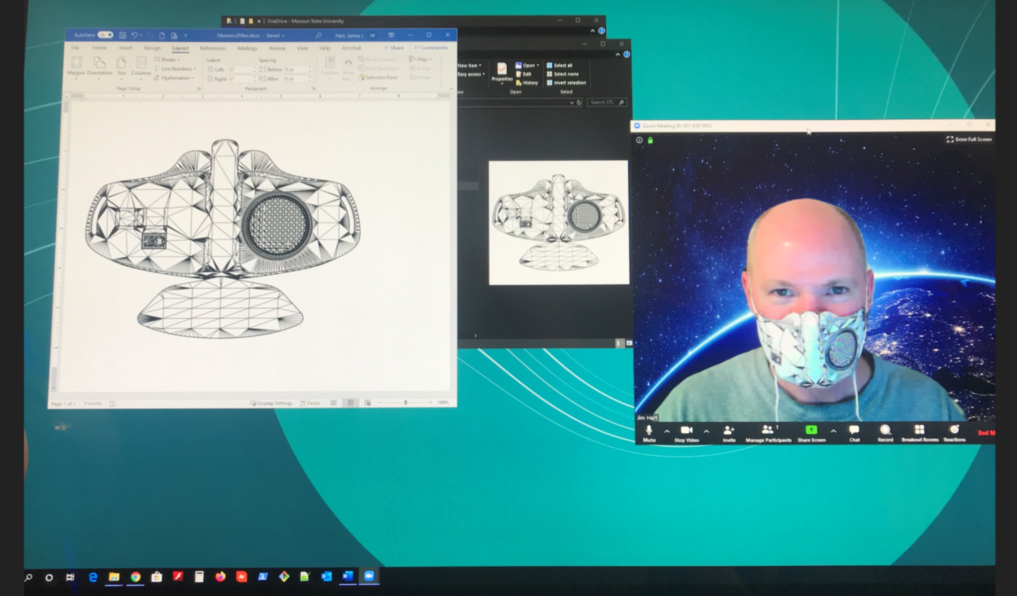The image size is (1017, 596).
Task: Switch to the References tab in Word
Action: pyautogui.click(x=213, y=48)
